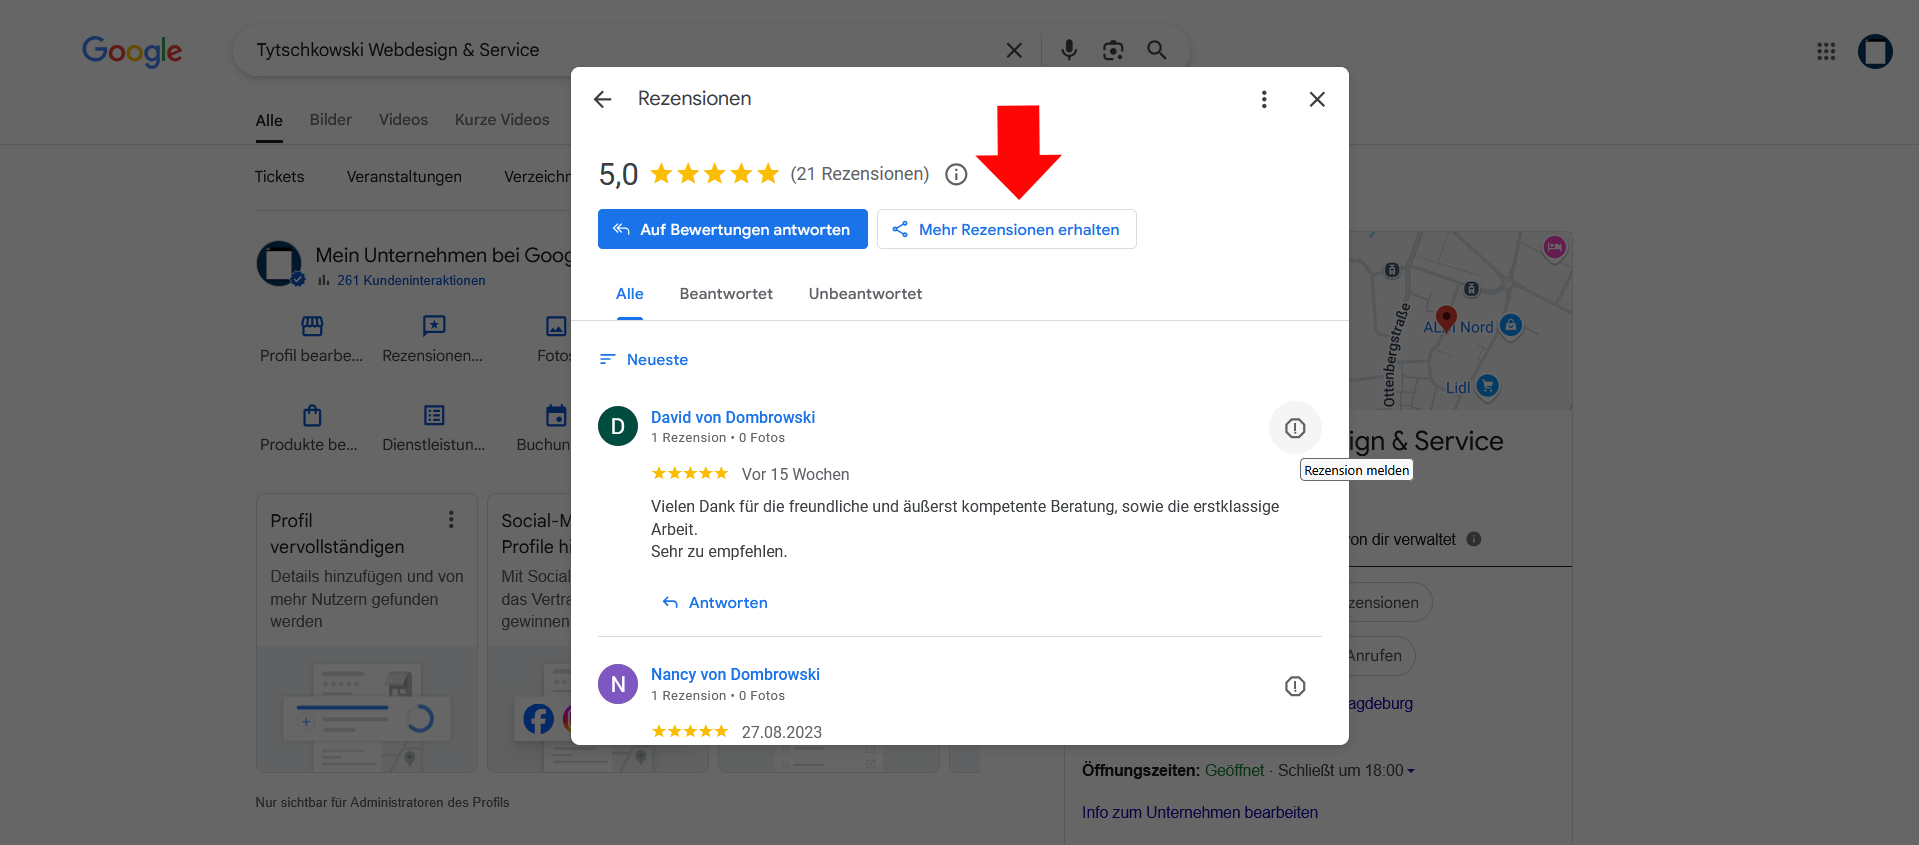Select the Alle search tab

click(269, 121)
